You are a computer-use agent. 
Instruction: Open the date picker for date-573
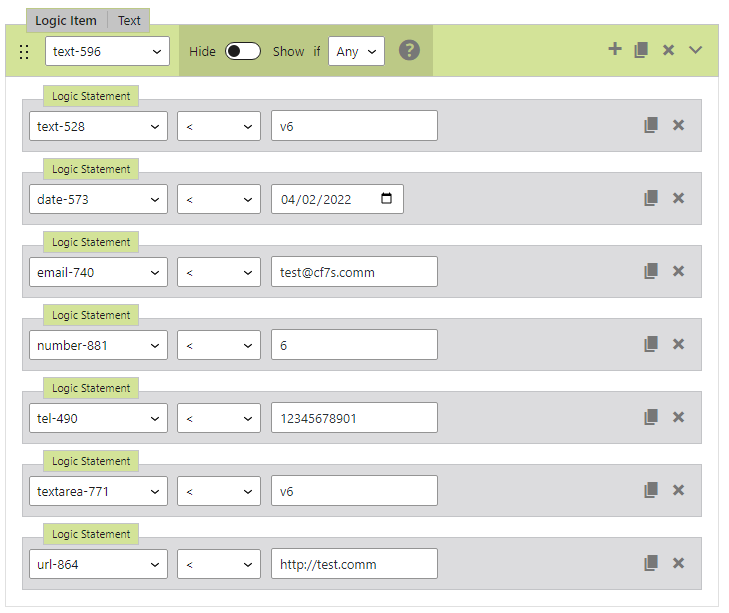[387, 198]
